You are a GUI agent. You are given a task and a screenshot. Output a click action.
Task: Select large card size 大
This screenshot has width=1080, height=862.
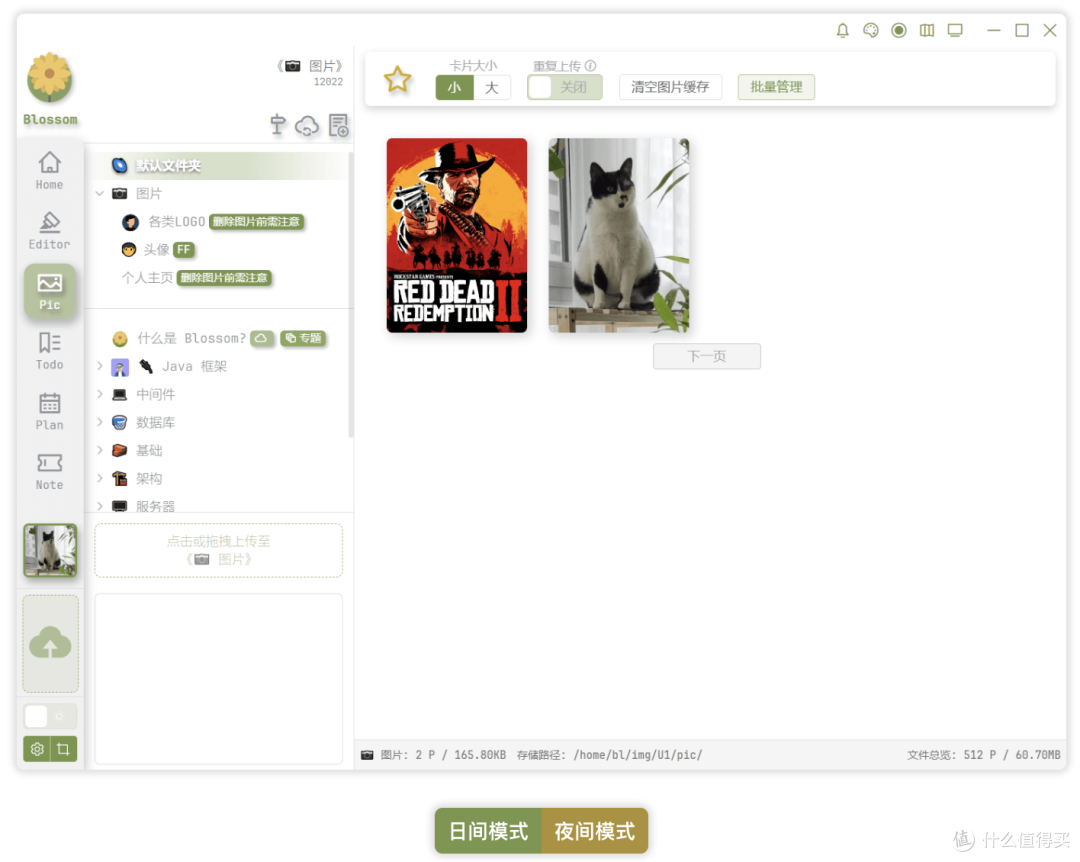[492, 88]
